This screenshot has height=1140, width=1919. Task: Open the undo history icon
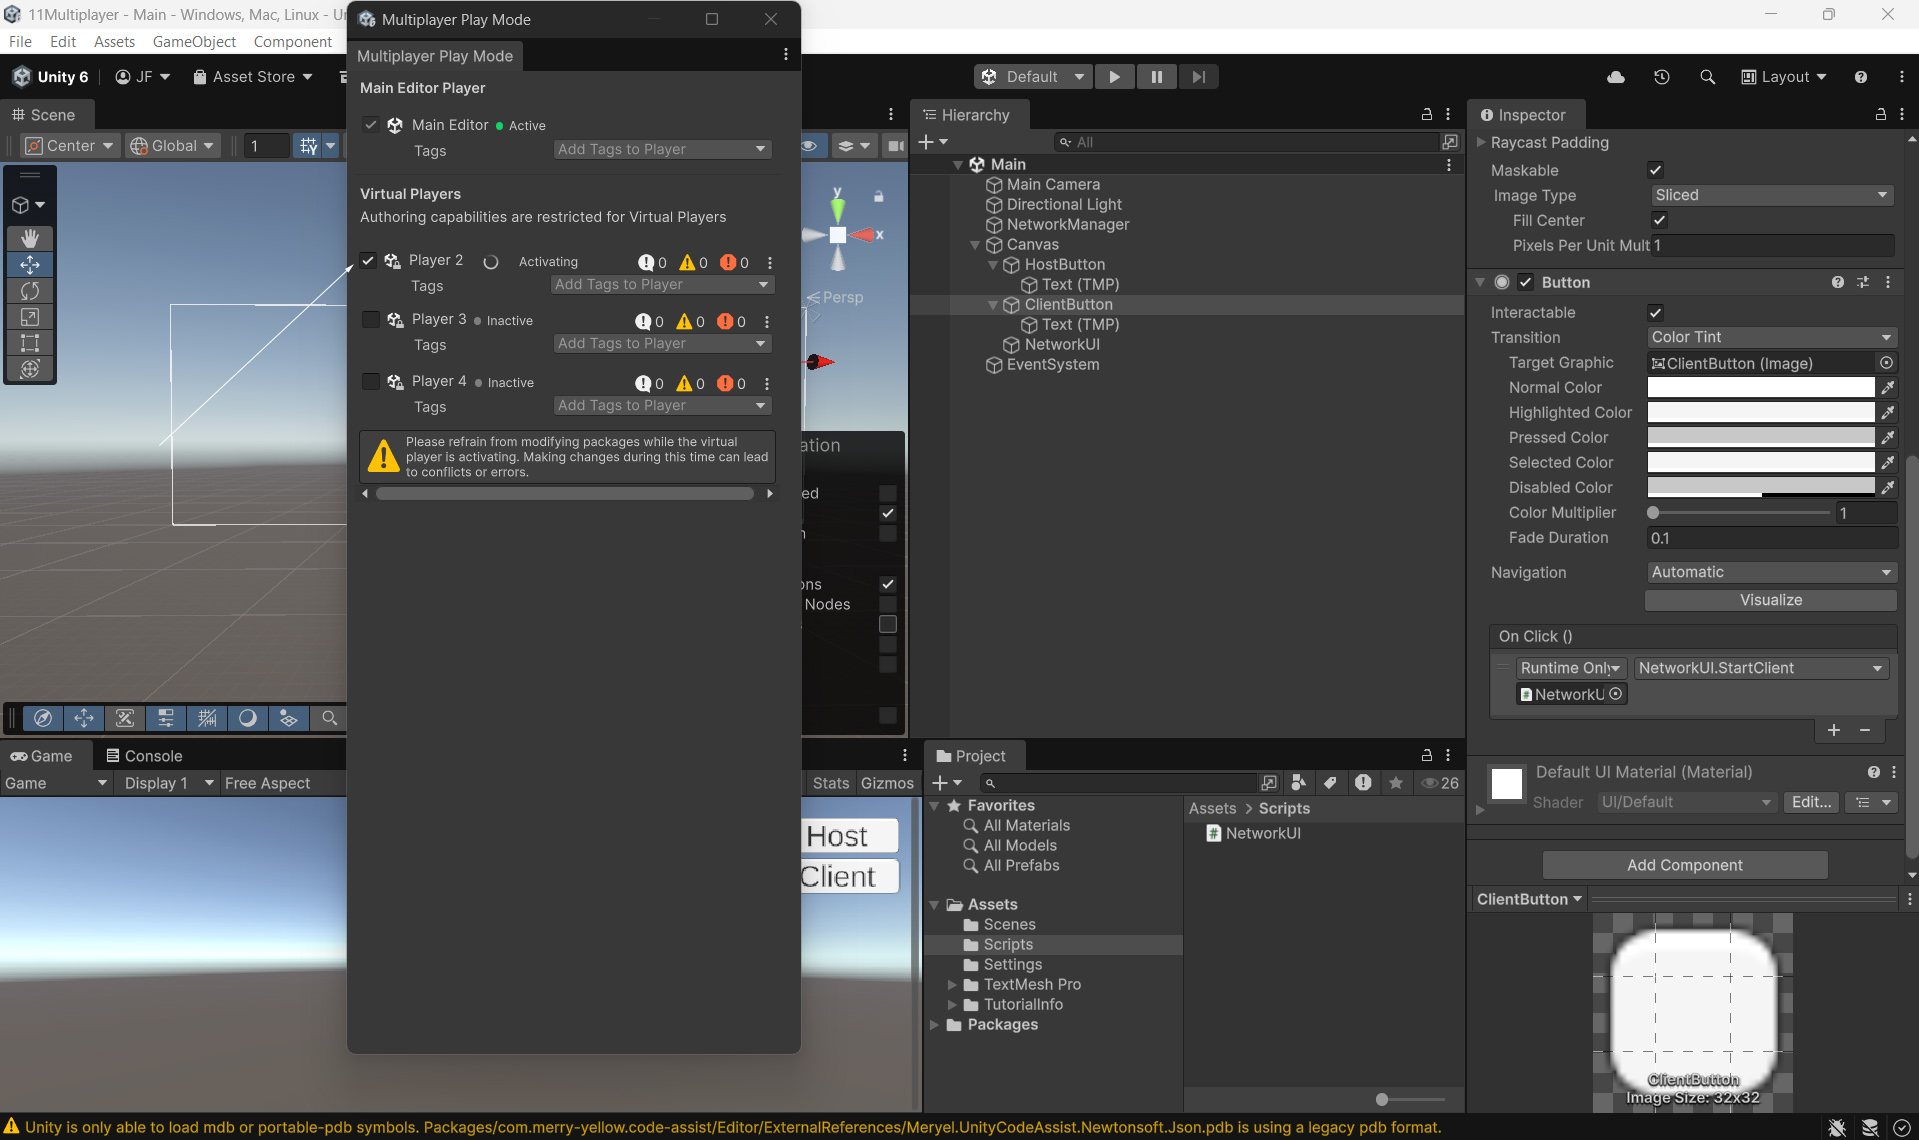(1661, 77)
